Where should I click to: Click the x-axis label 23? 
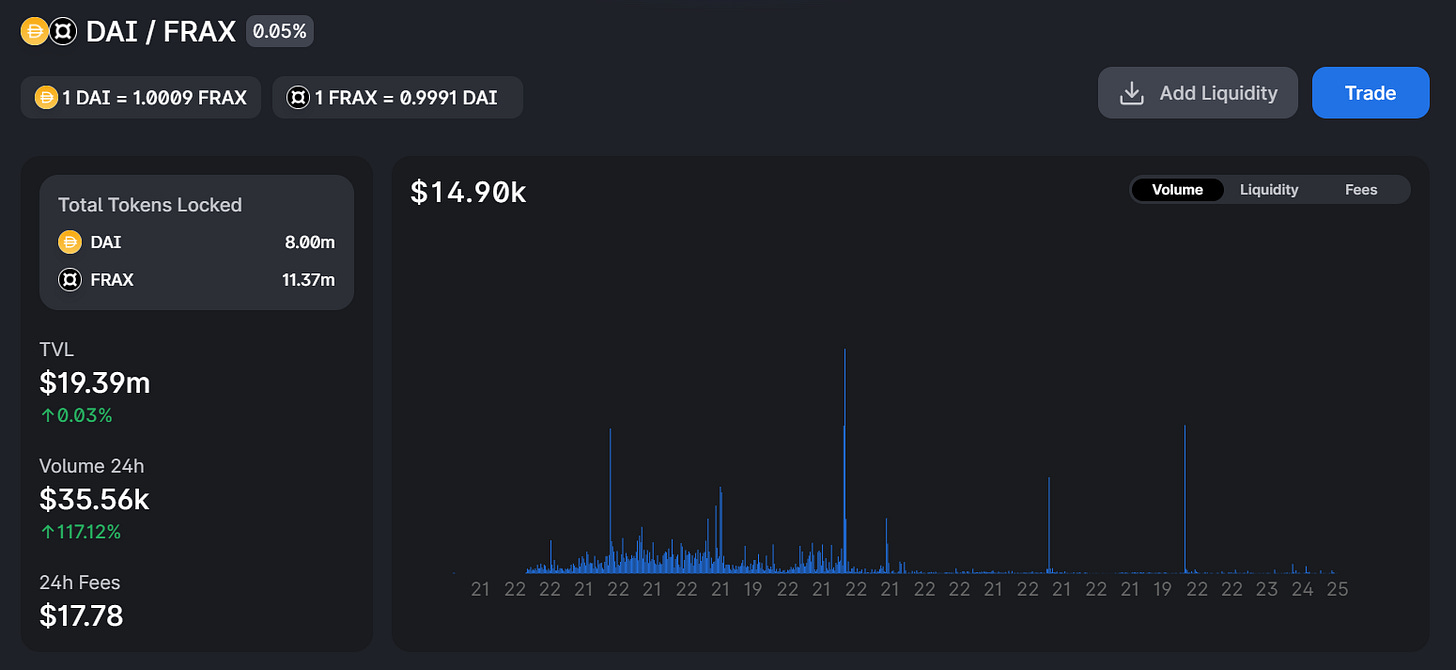click(x=1267, y=589)
